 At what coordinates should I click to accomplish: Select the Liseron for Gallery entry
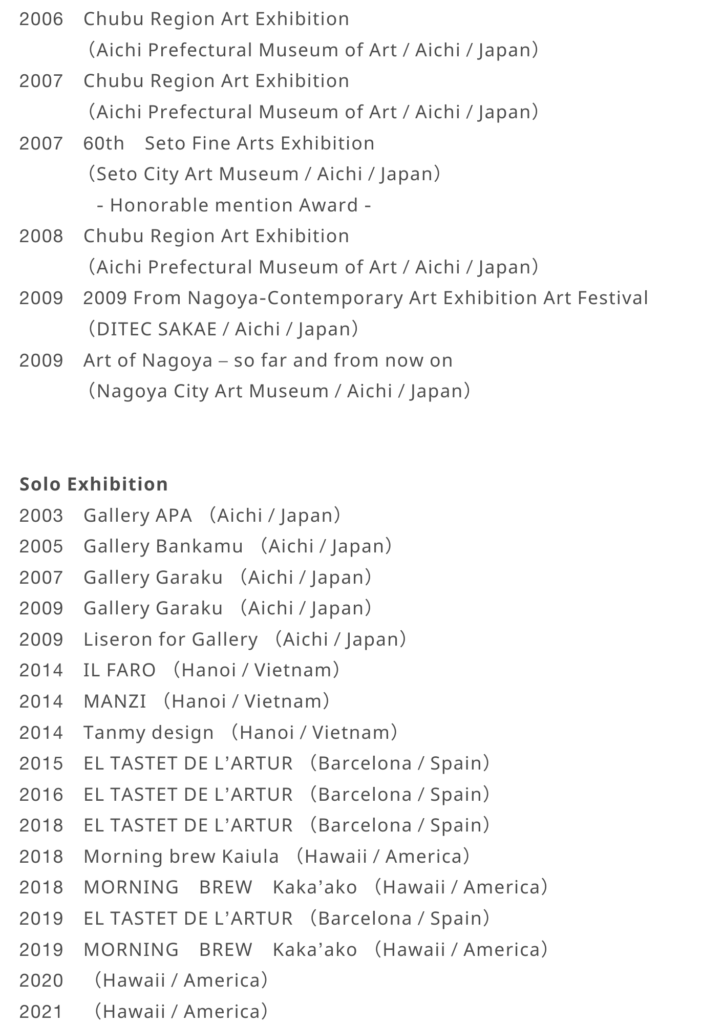(x=213, y=640)
